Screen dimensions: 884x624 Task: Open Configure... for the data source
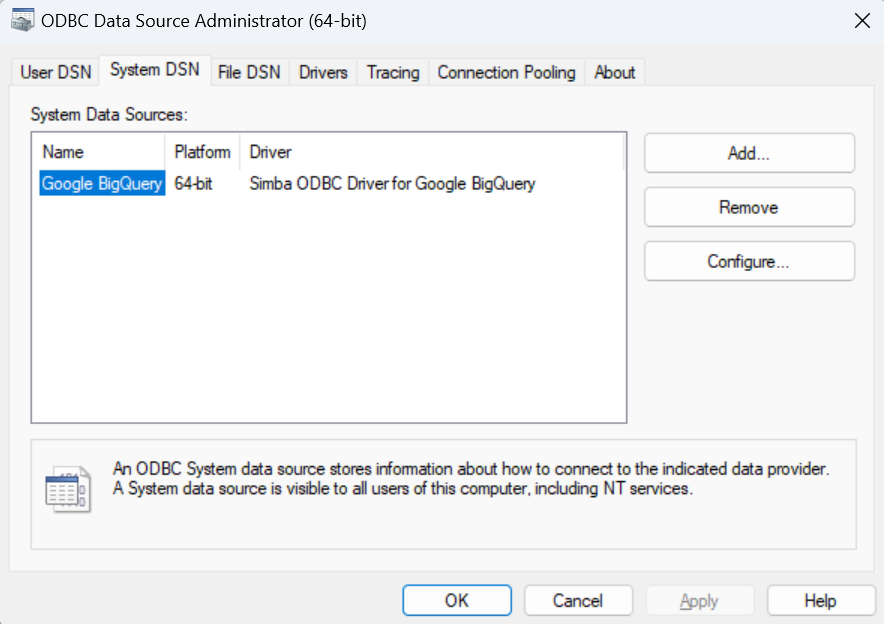coord(749,261)
